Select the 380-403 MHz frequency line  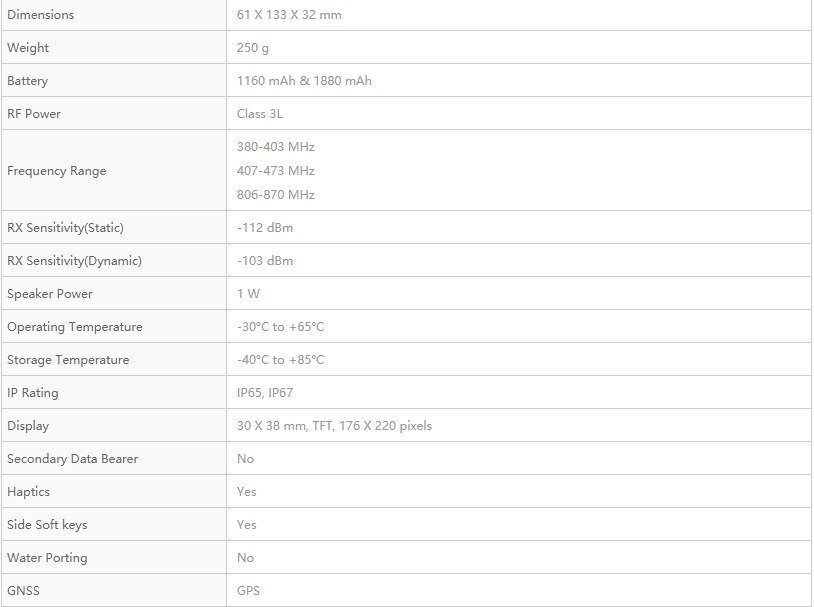point(276,147)
